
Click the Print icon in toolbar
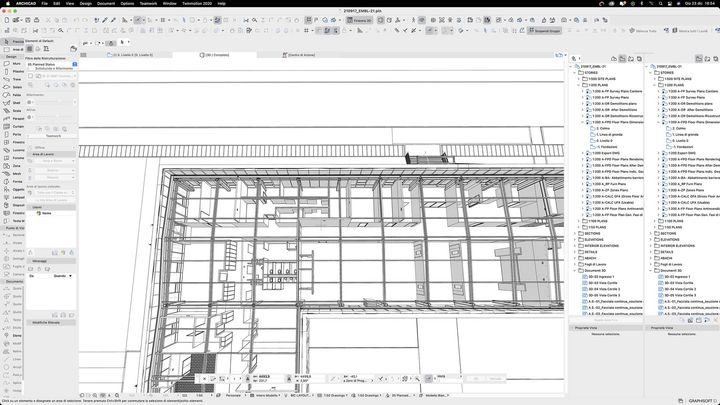tap(37, 20)
